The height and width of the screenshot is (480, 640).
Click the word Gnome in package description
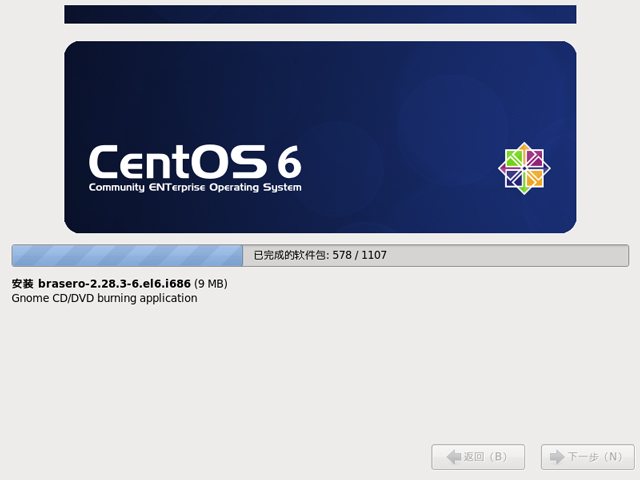point(29,298)
